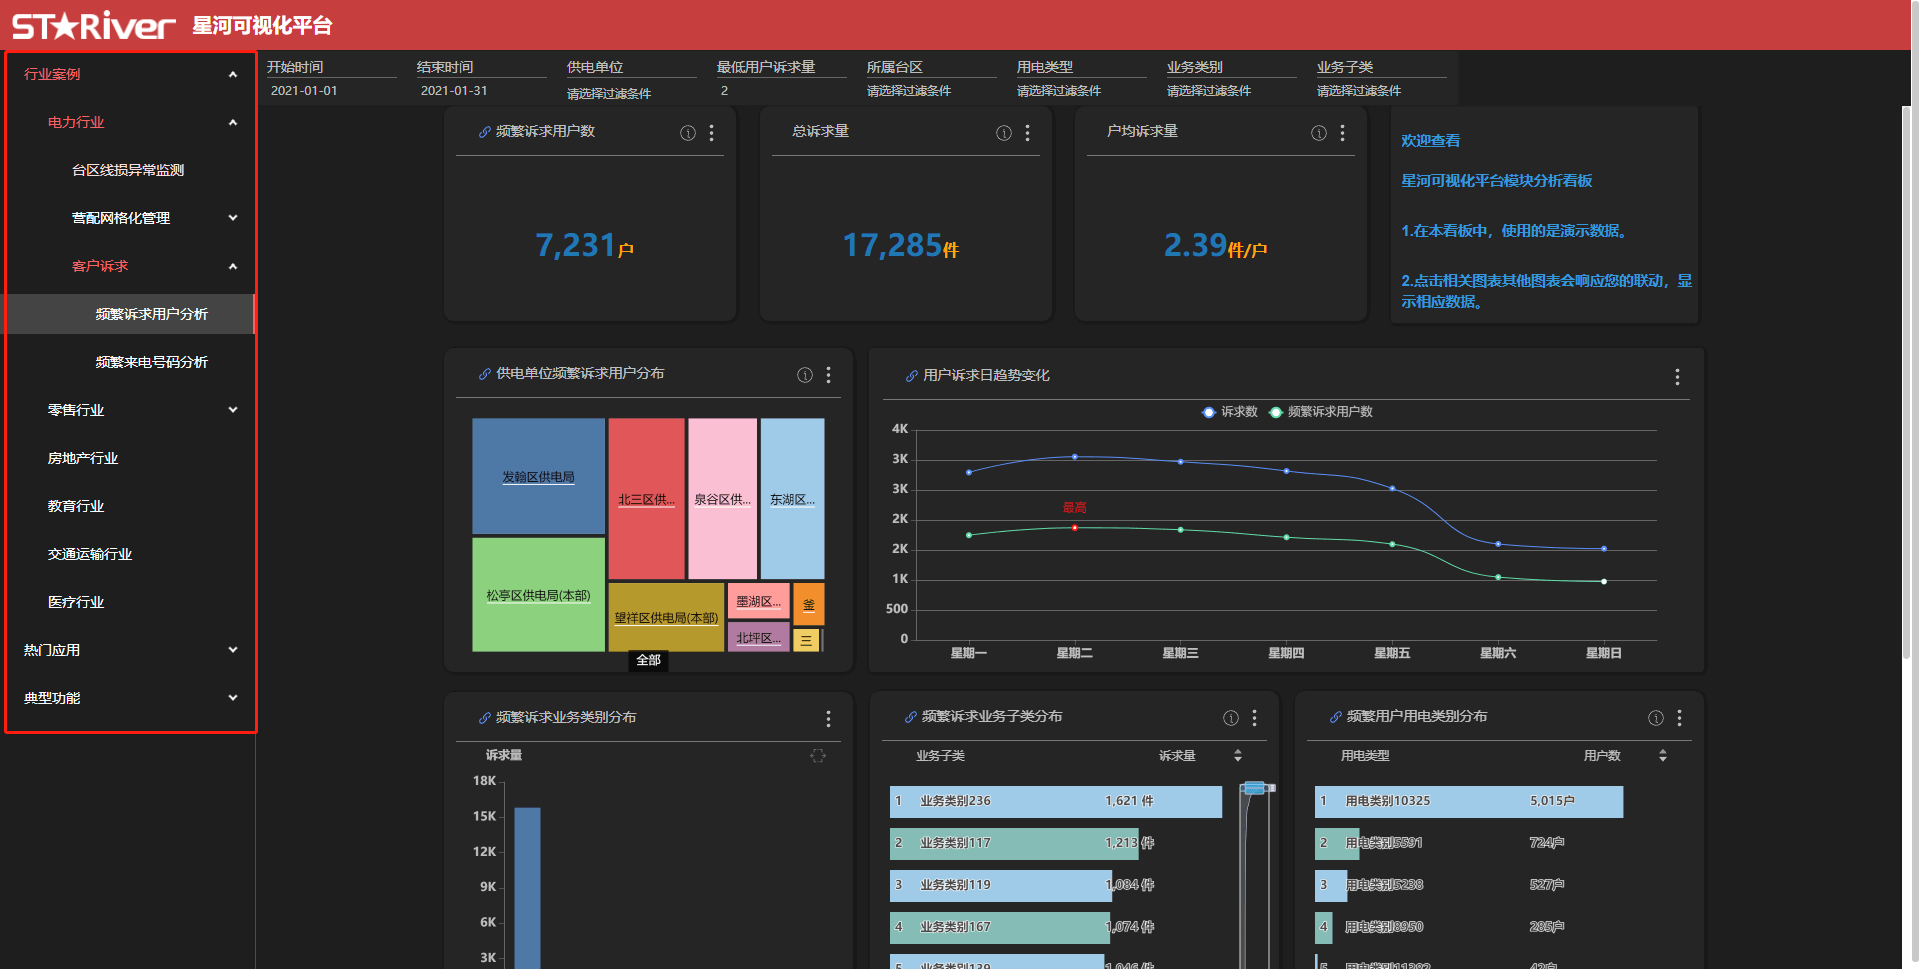Open more options on 用户诉求日趋势变化 chart

point(1677,377)
